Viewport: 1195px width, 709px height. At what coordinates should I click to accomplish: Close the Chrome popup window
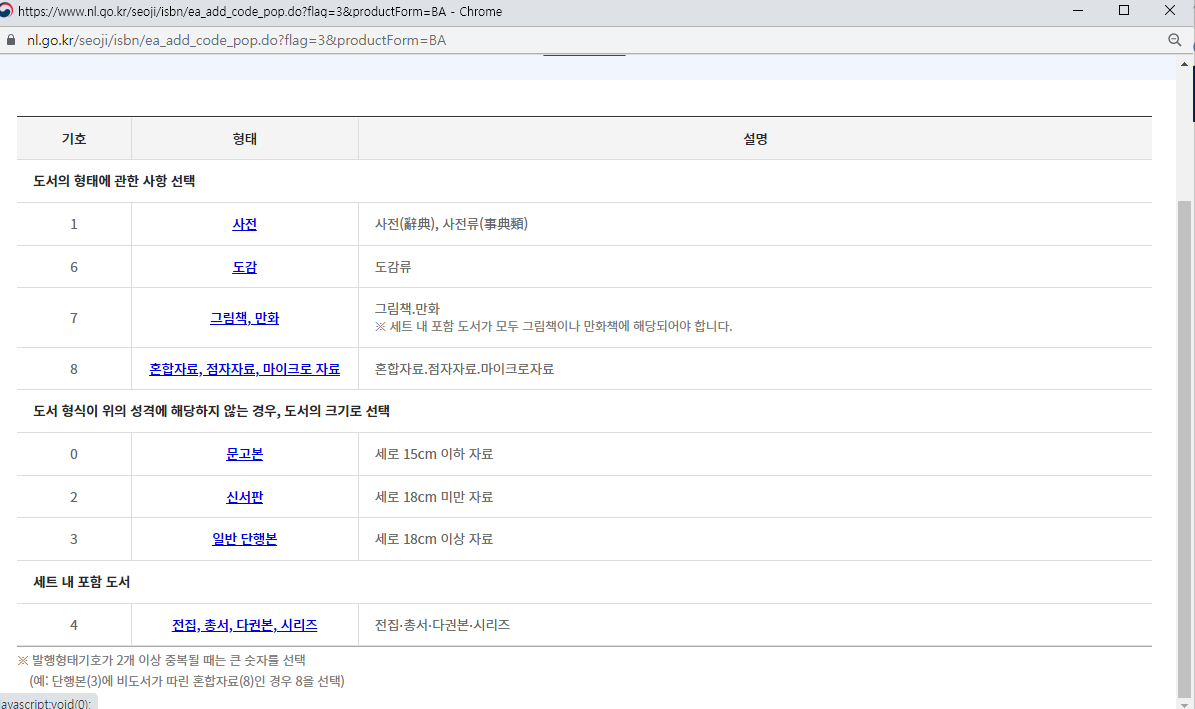pos(1170,11)
